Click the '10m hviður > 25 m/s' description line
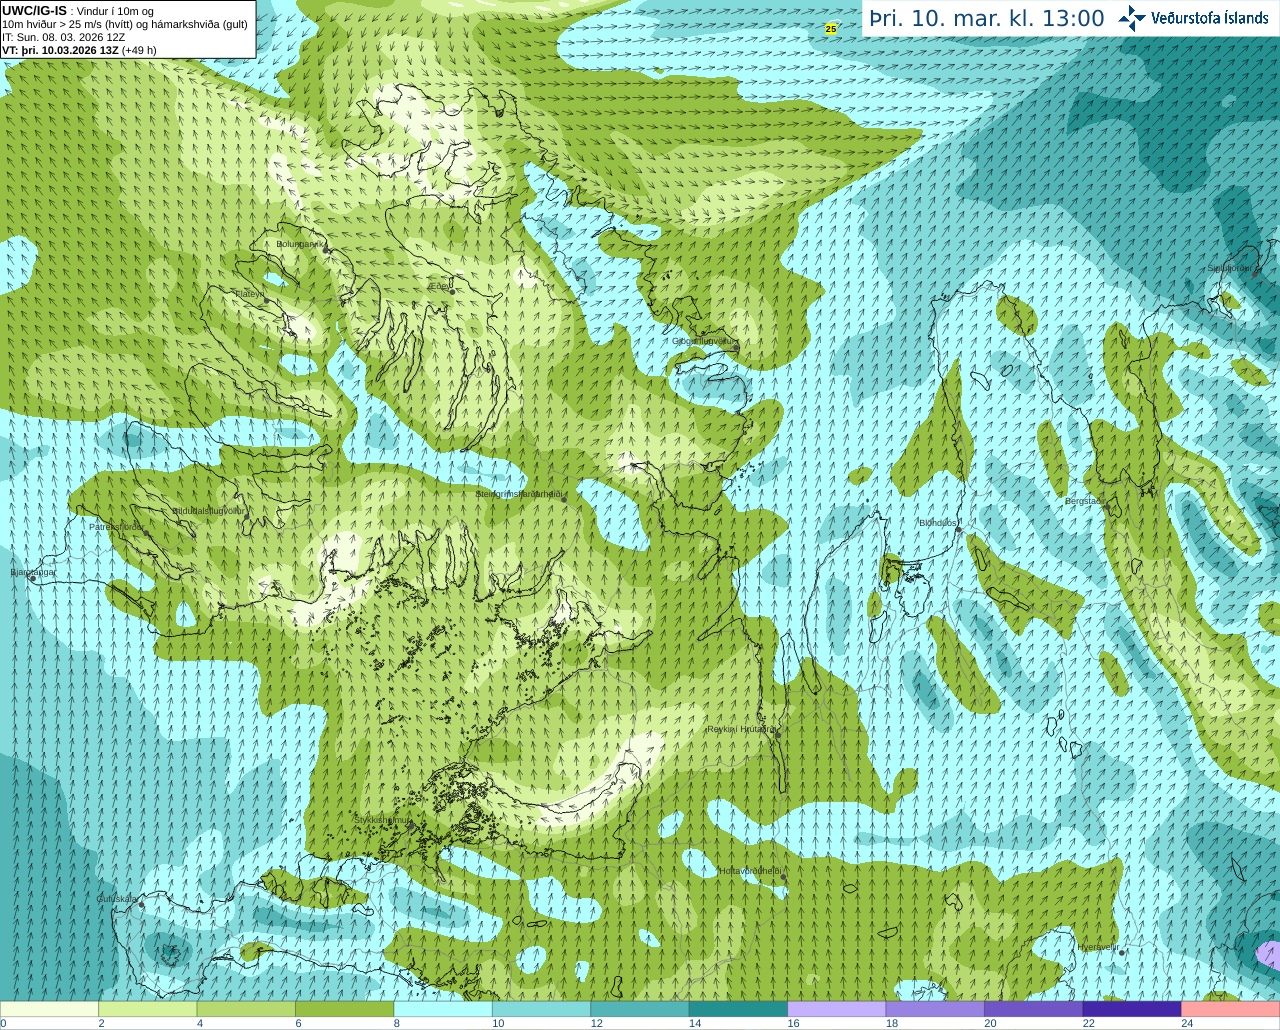 coord(125,24)
